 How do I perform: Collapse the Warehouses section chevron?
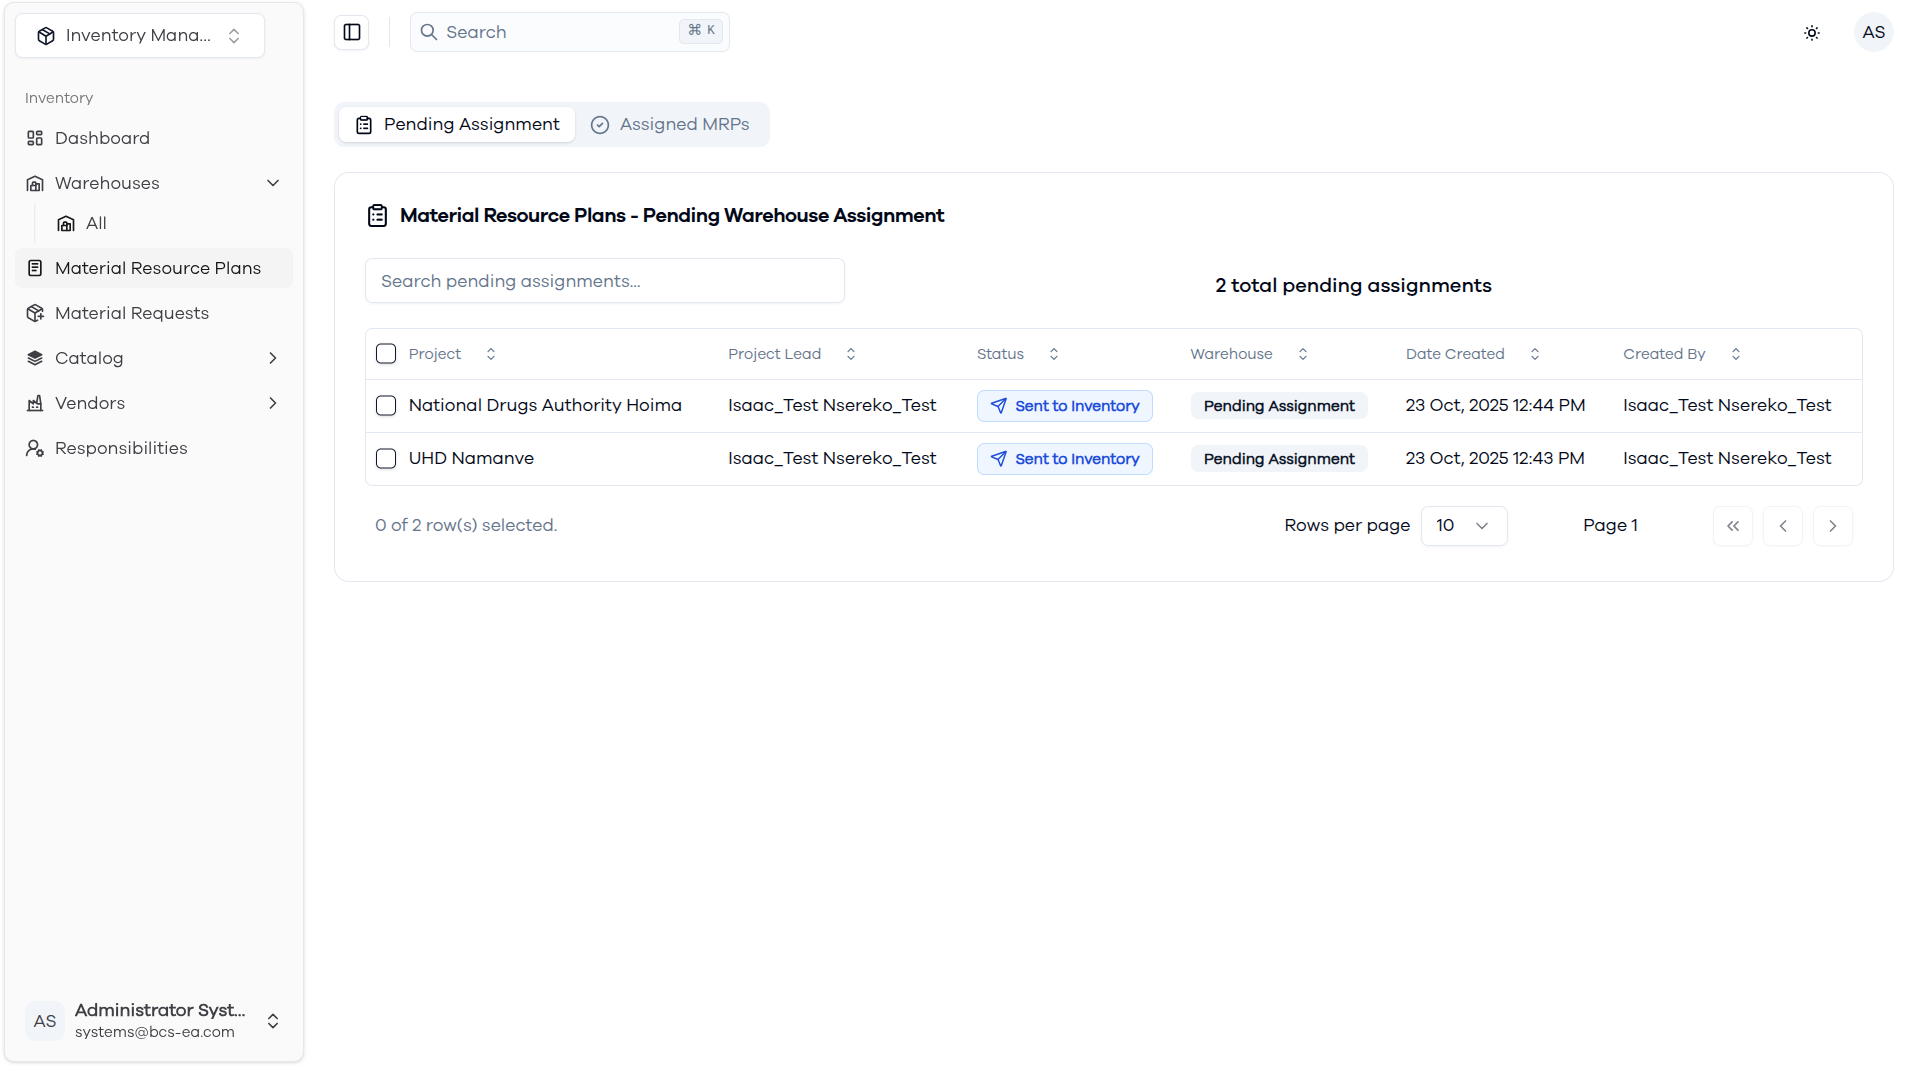coord(273,183)
